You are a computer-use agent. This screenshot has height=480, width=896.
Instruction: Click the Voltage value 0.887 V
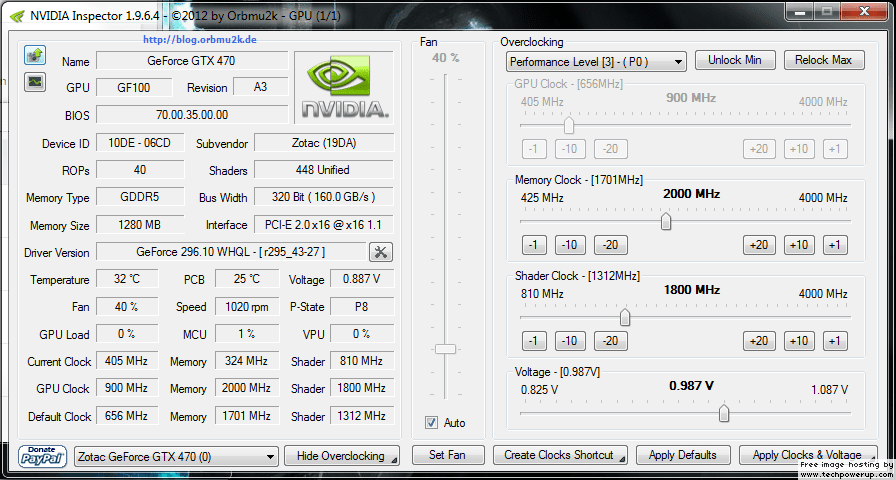(x=362, y=279)
